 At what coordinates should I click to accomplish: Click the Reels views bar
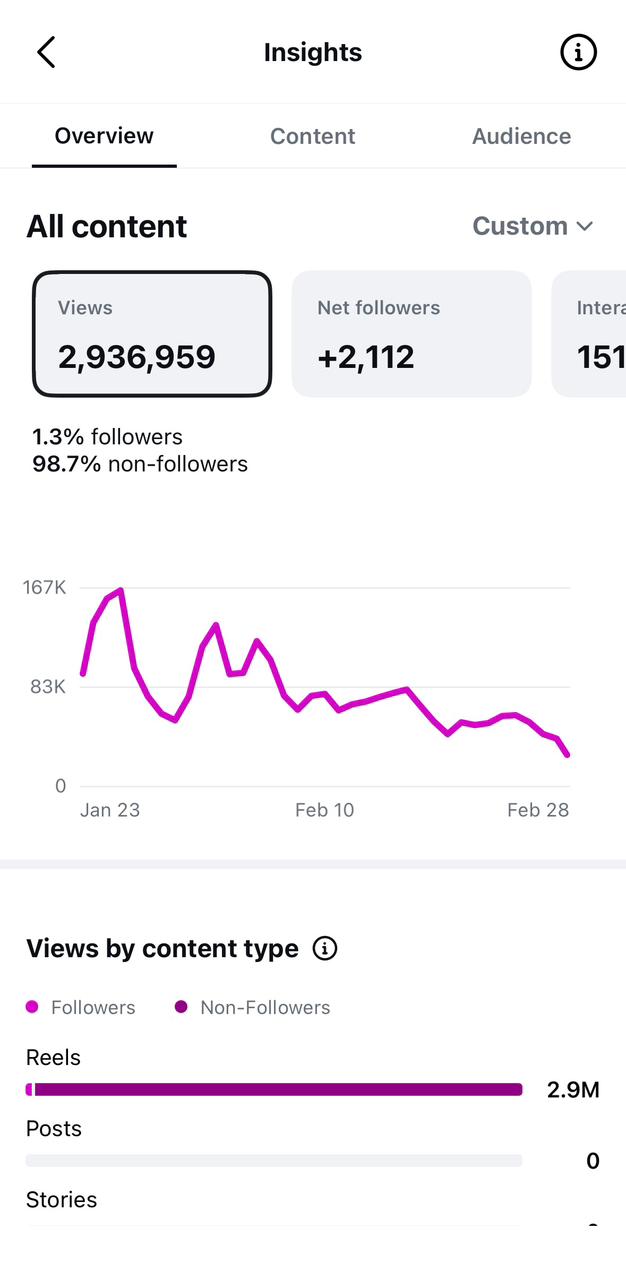(x=274, y=1089)
